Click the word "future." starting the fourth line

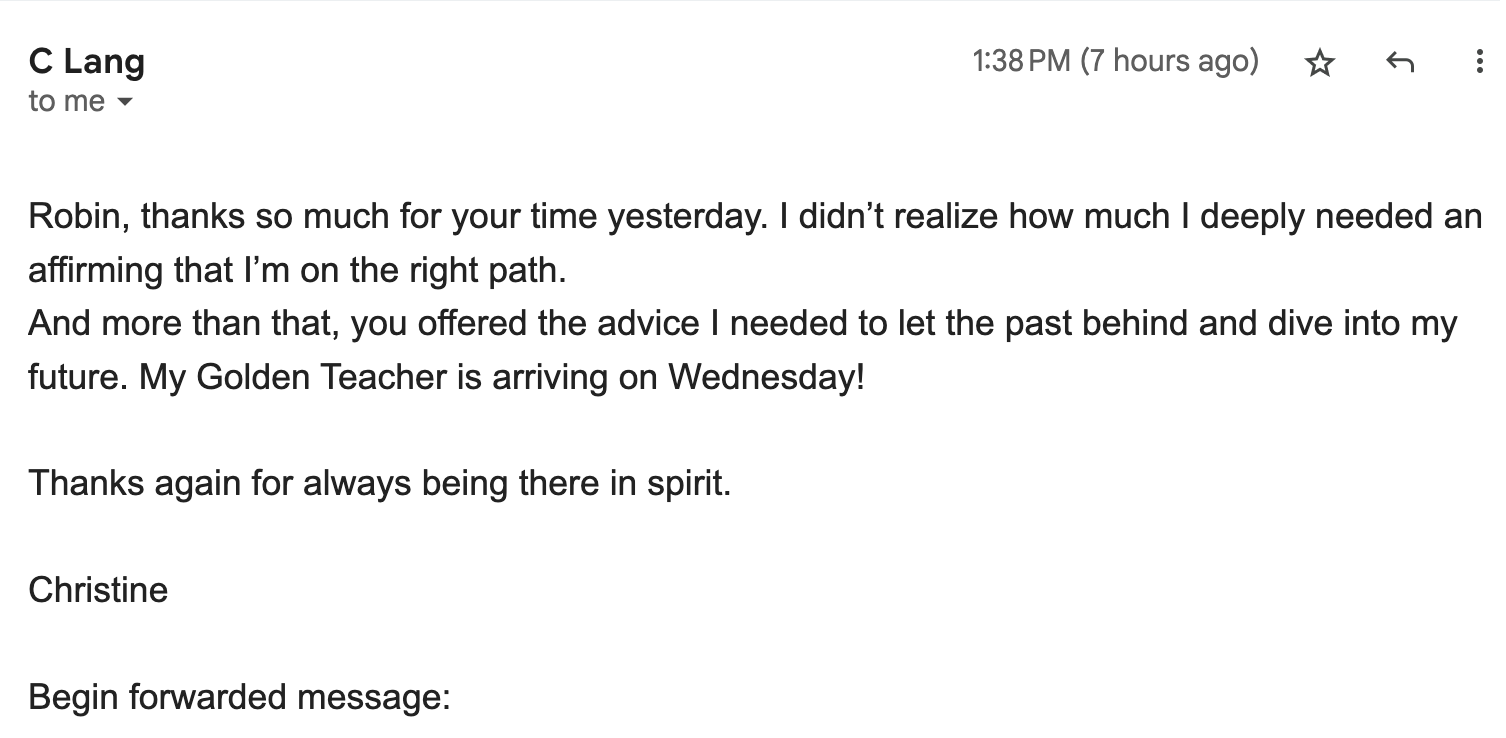[78, 377]
